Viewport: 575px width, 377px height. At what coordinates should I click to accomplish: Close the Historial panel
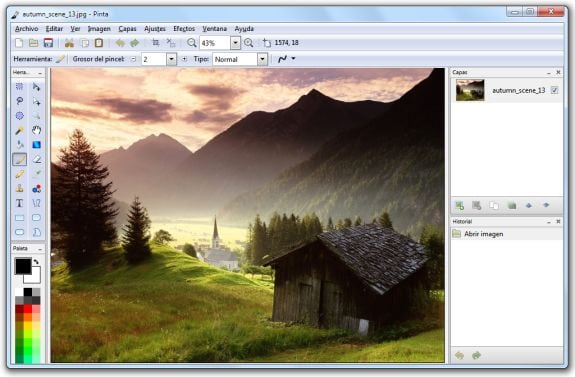(x=558, y=222)
